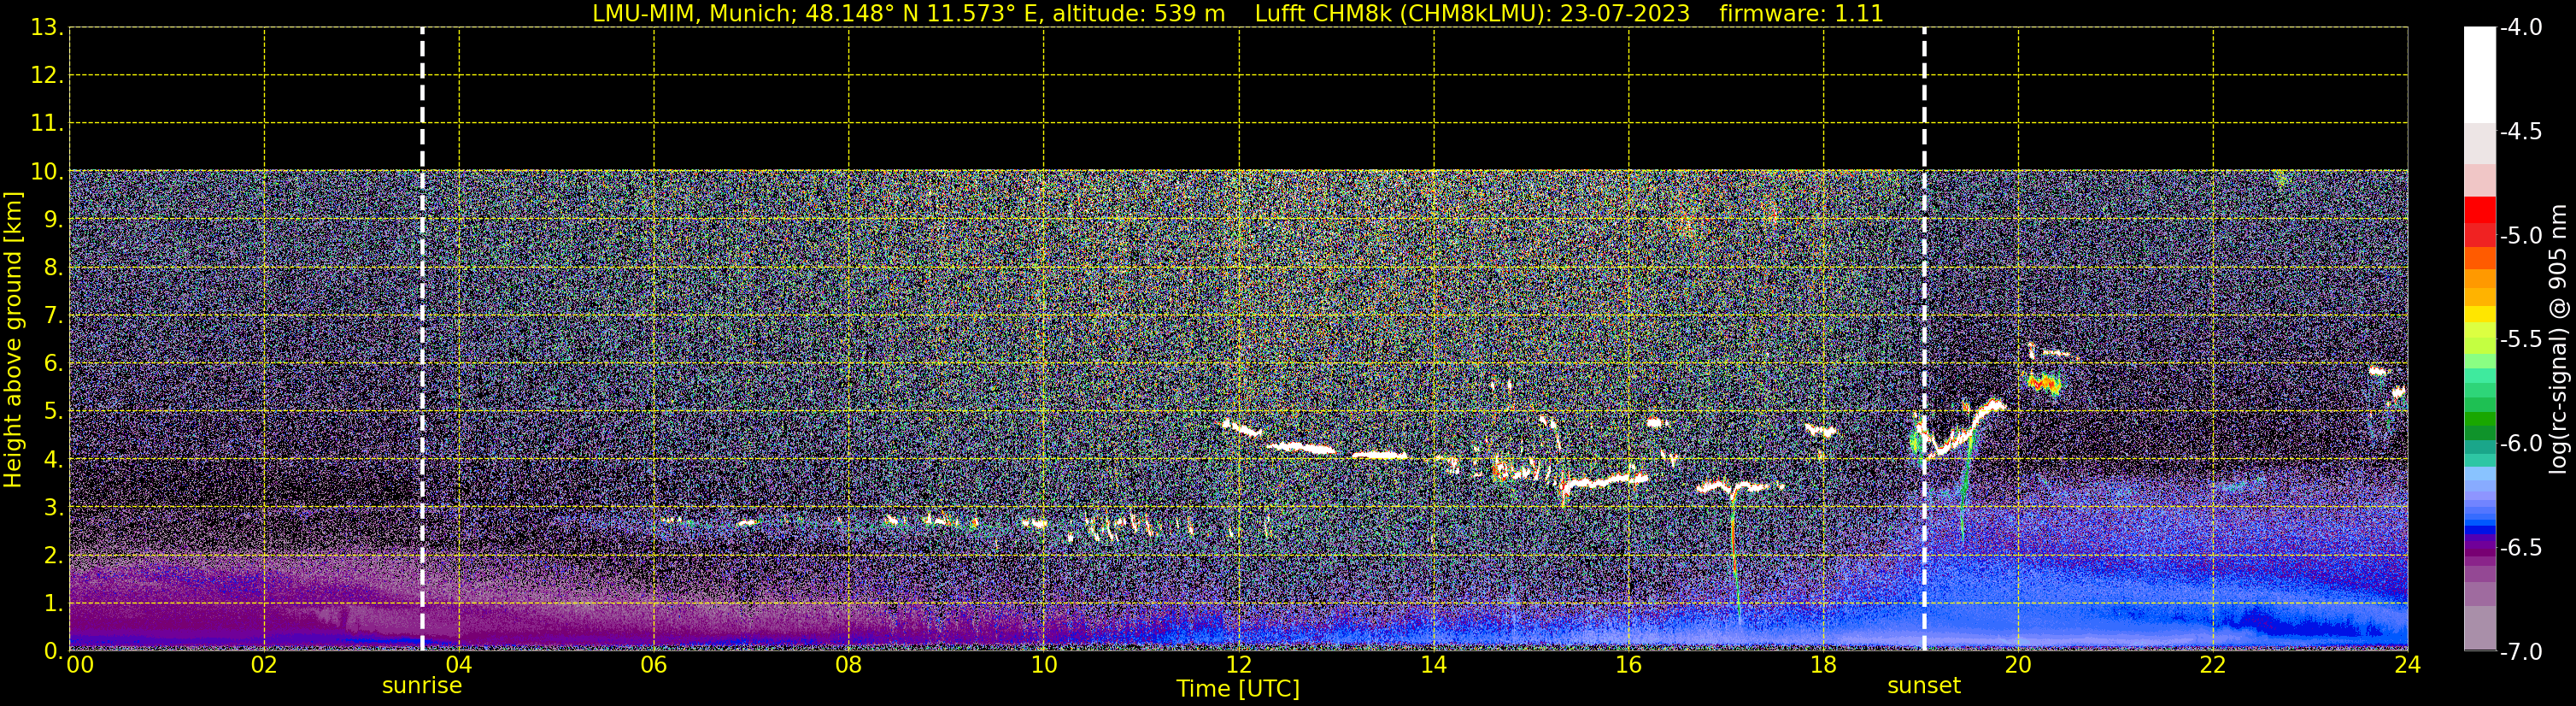Click the 'Height above ground [km]' axis label
Viewport: 2576px width, 706px height.
(13, 340)
